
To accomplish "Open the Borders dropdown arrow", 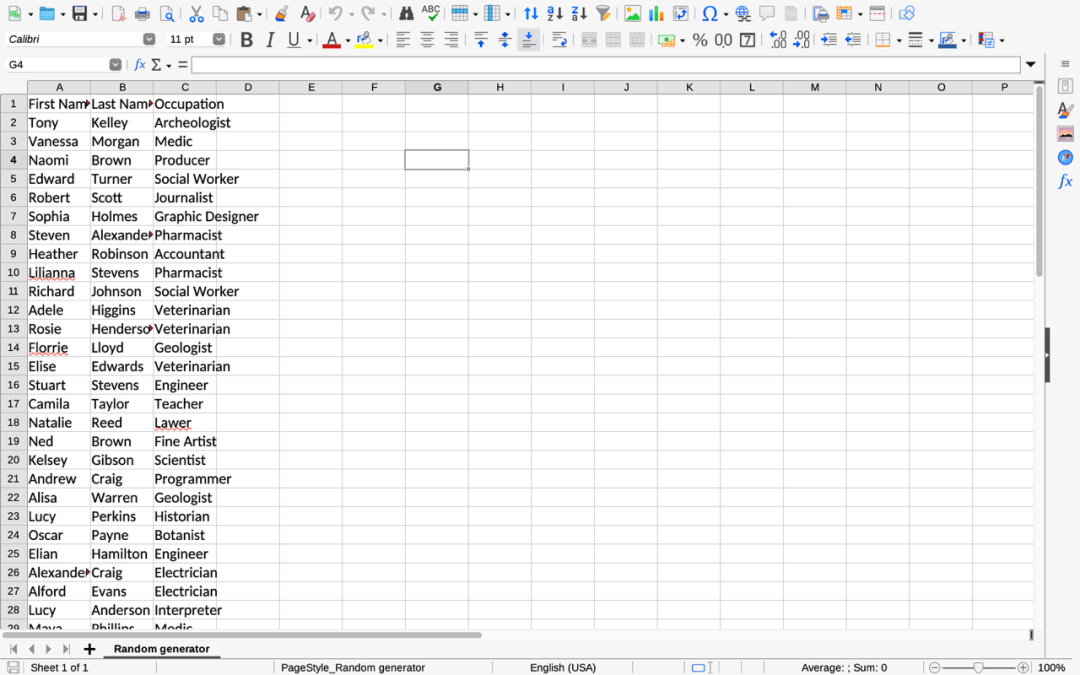I will (x=899, y=41).
